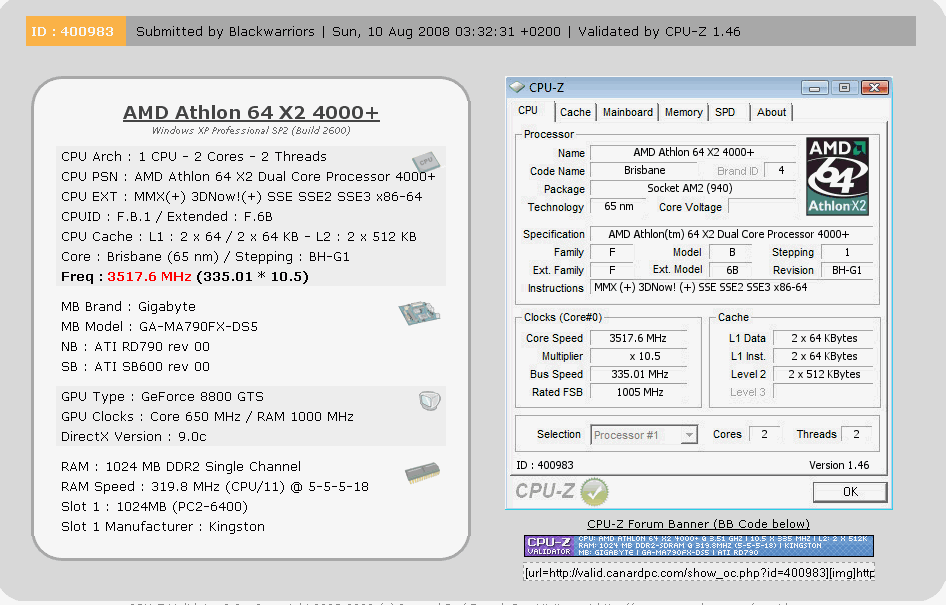Click the Socket AM2 (940) package value
Viewport: 946px width, 605px height.
[690, 188]
